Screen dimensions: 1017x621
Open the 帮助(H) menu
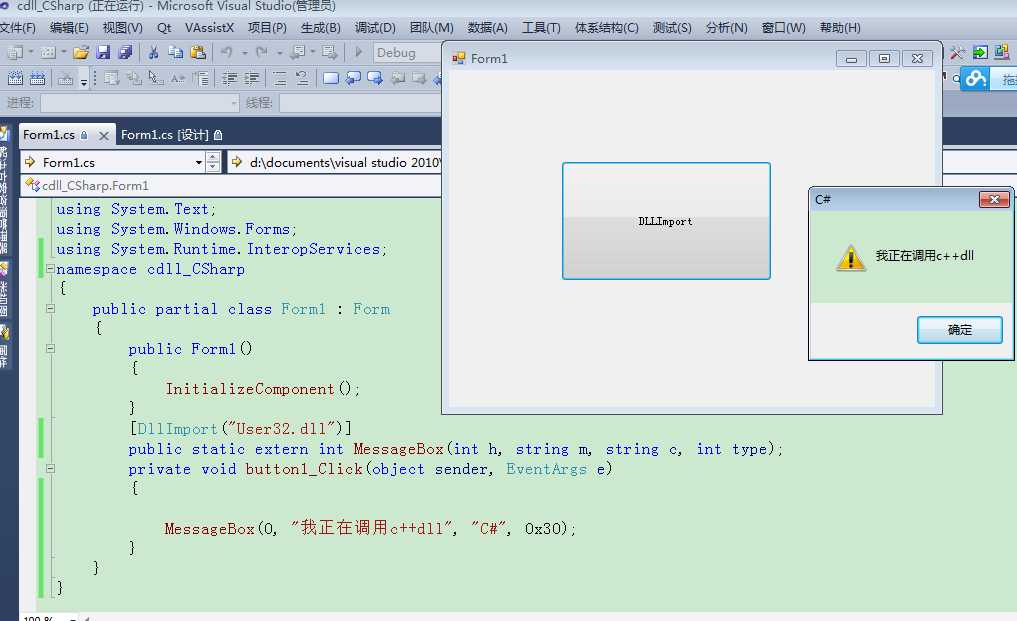840,28
